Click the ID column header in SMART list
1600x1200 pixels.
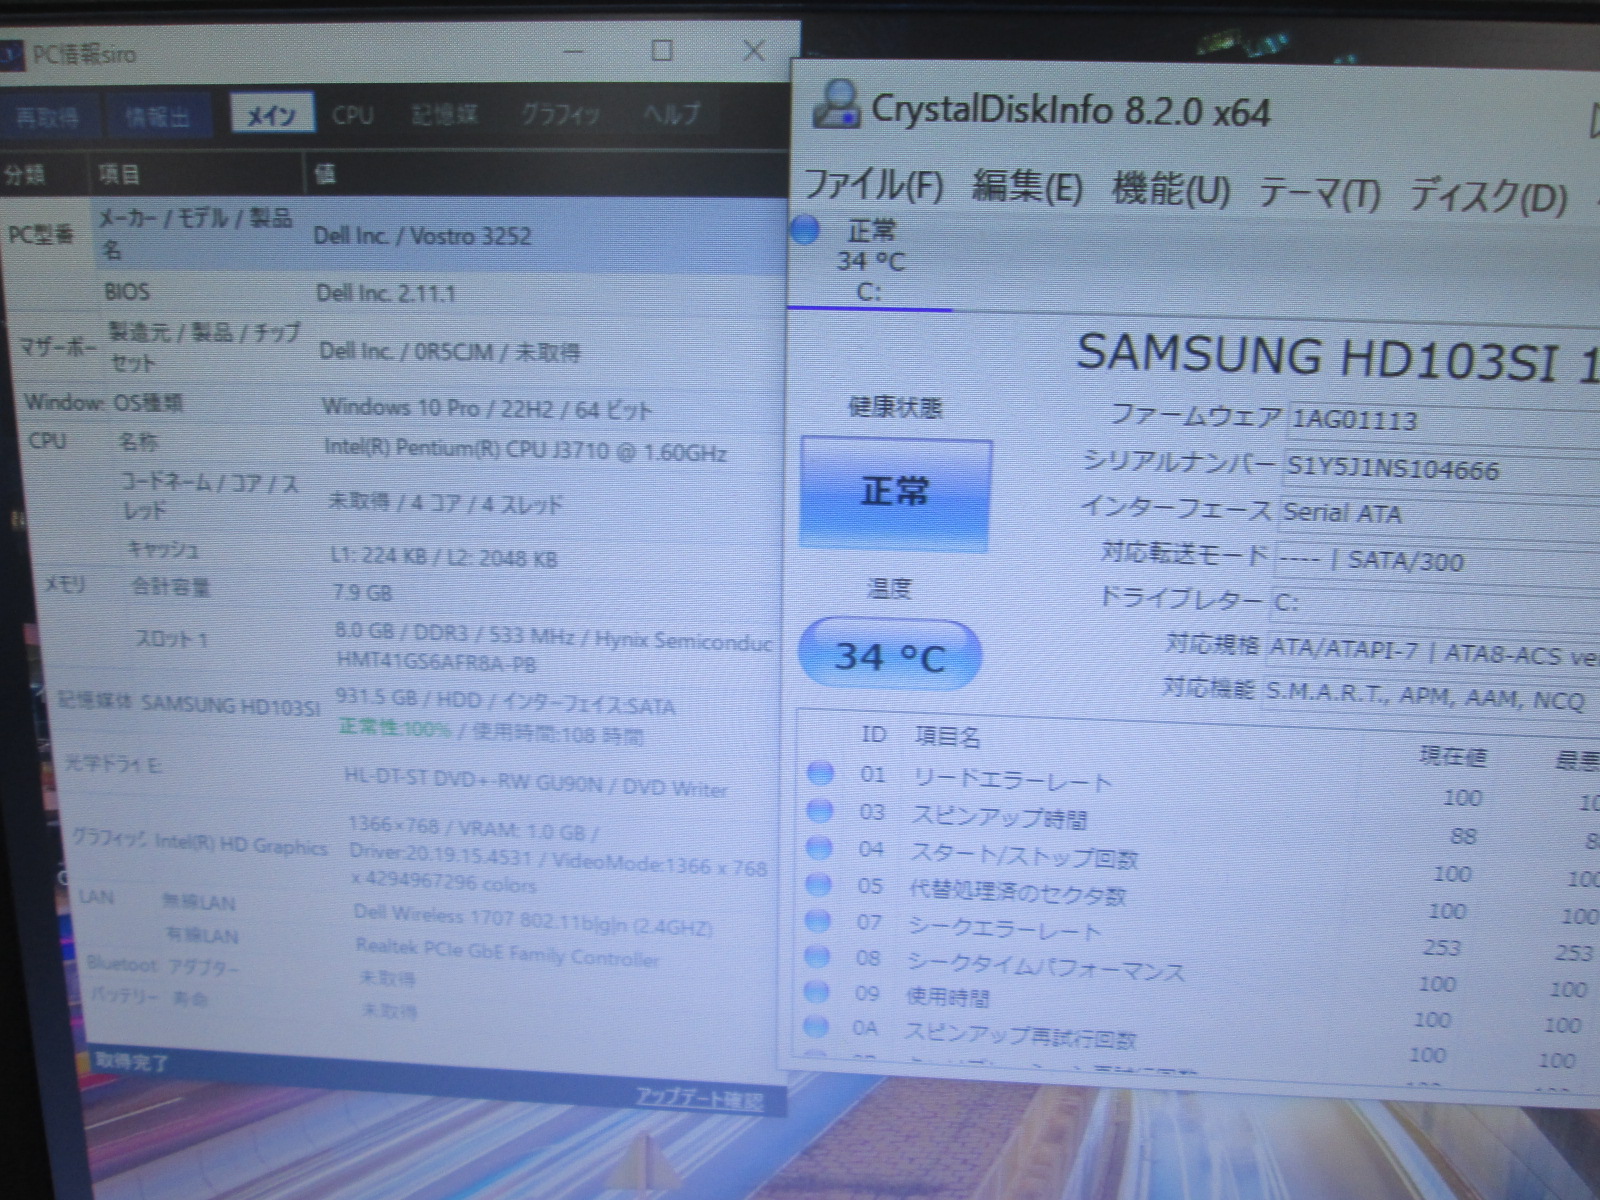coord(873,734)
